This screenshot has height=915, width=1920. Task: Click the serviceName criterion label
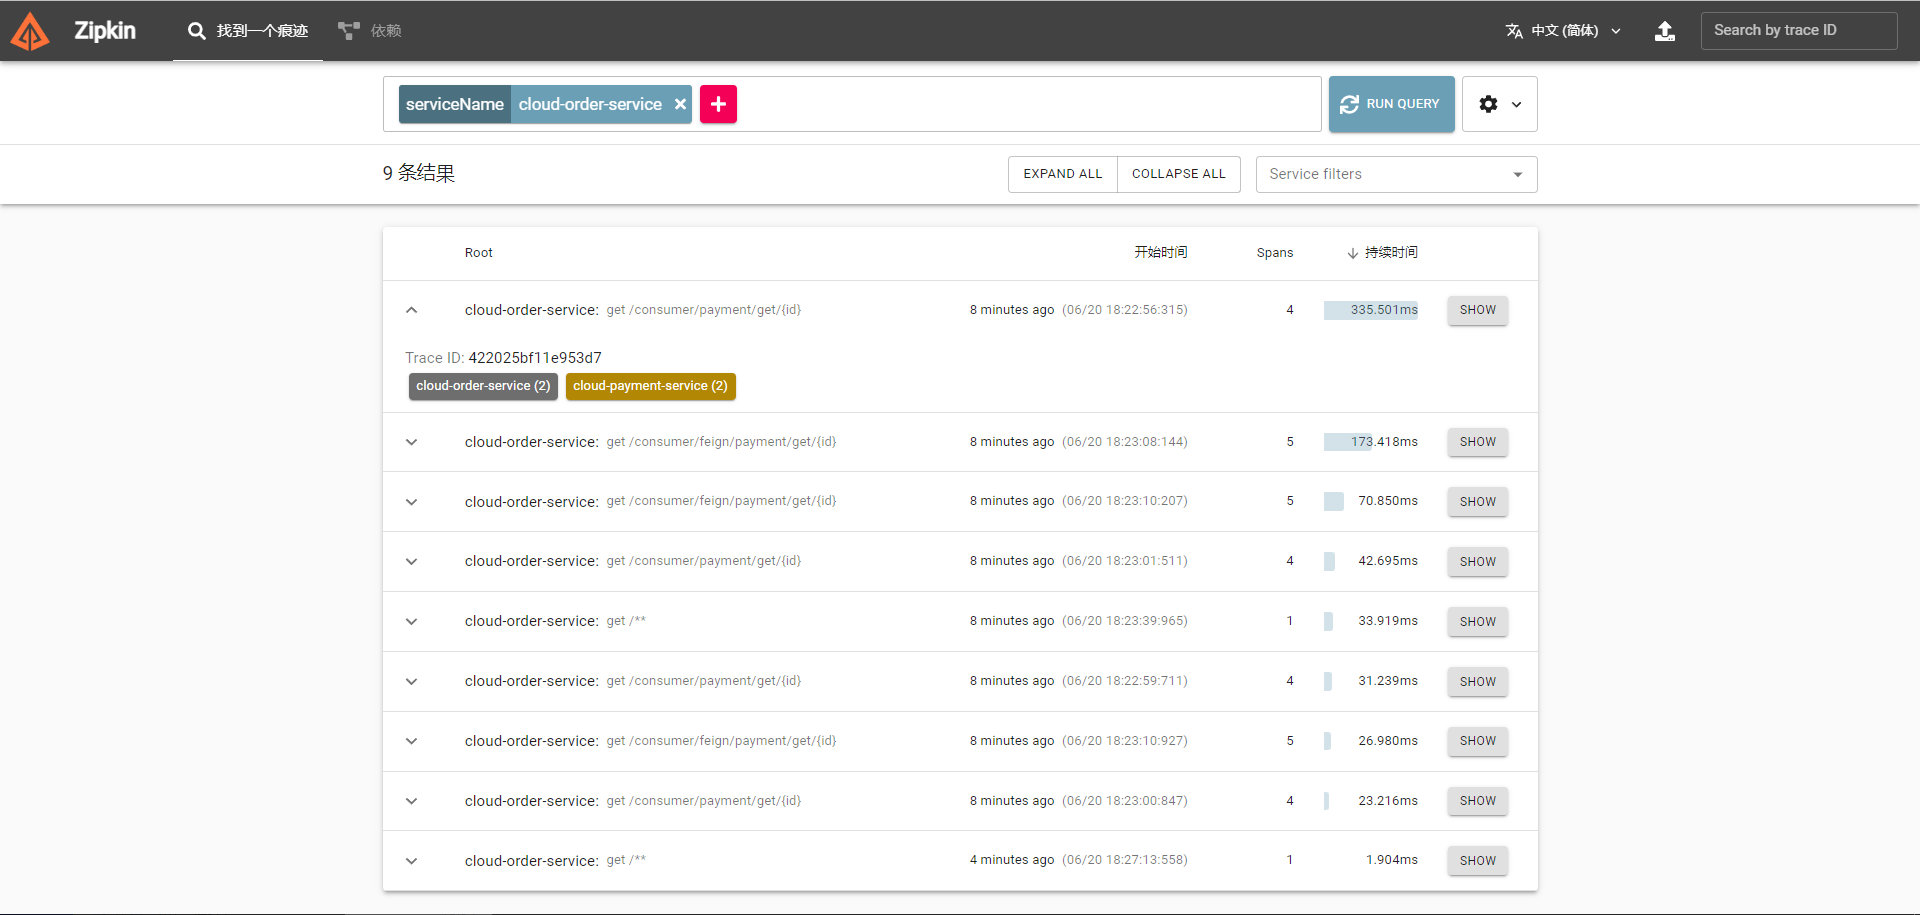[455, 104]
